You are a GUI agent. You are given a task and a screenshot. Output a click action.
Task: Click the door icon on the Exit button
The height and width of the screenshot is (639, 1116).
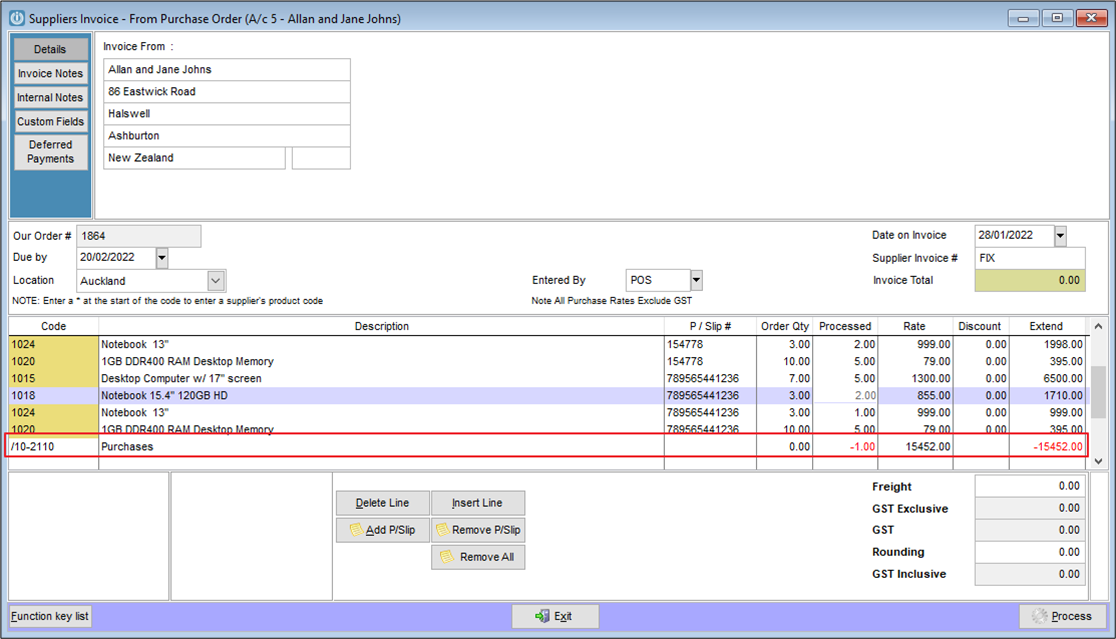pos(542,616)
